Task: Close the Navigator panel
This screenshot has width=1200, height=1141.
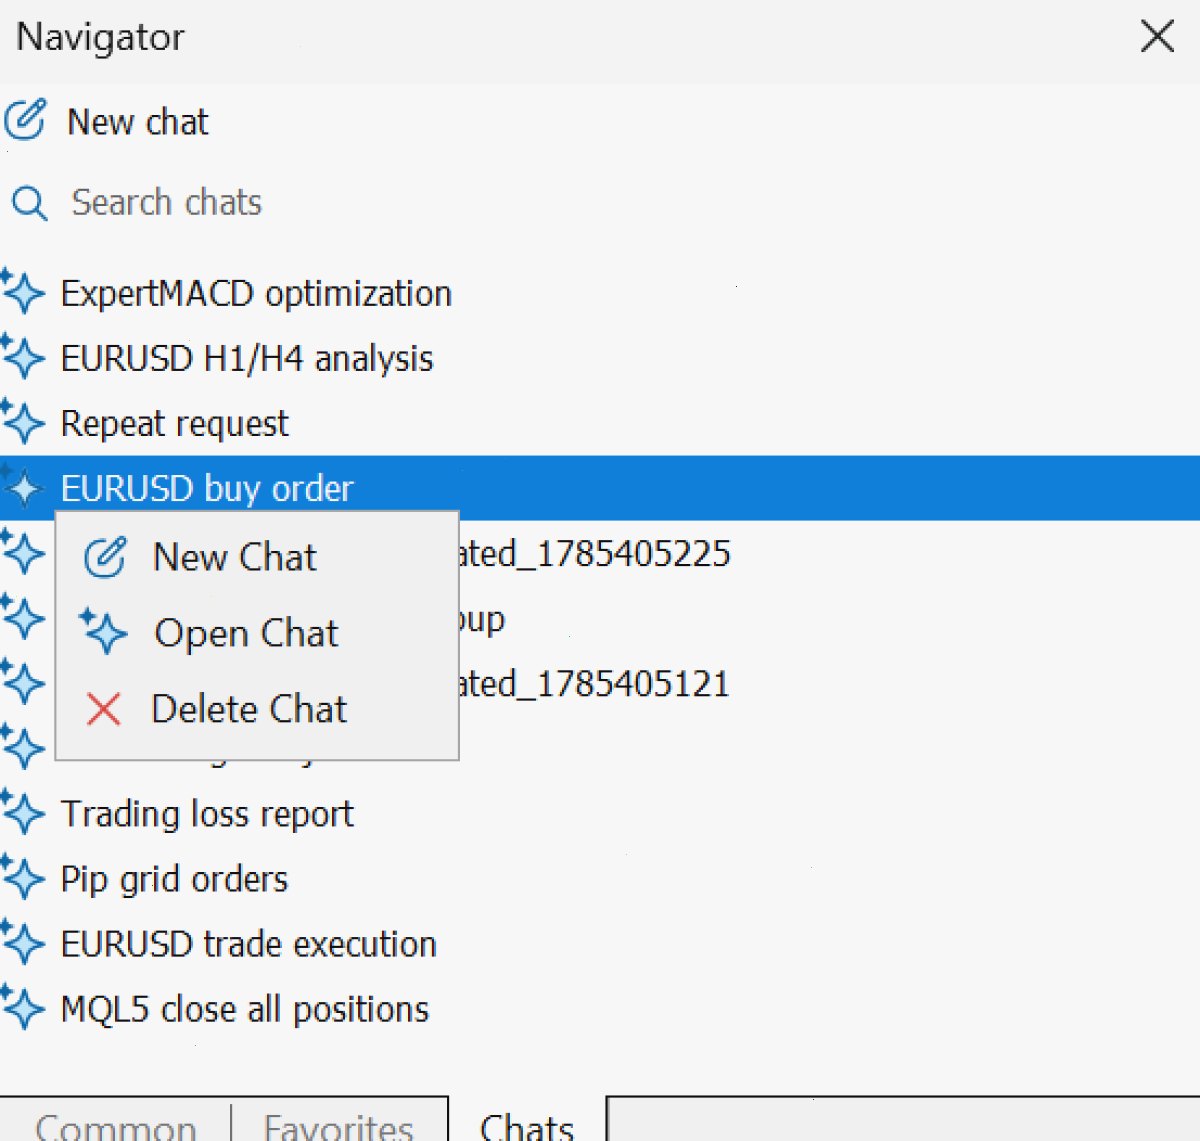Action: [x=1157, y=37]
